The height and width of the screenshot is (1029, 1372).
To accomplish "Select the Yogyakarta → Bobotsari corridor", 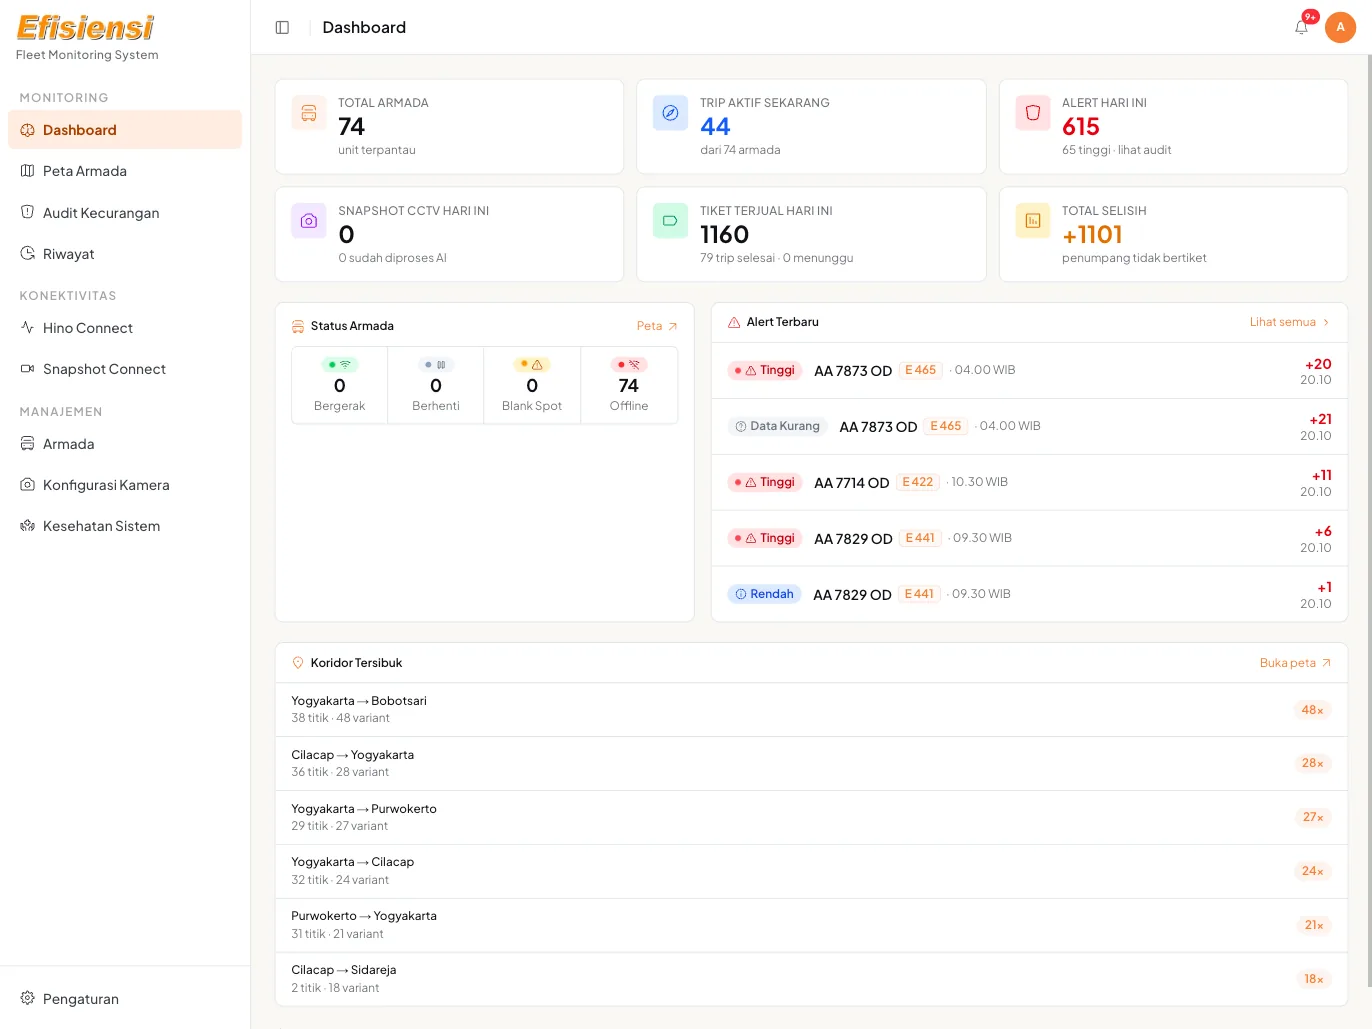I will click(811, 710).
